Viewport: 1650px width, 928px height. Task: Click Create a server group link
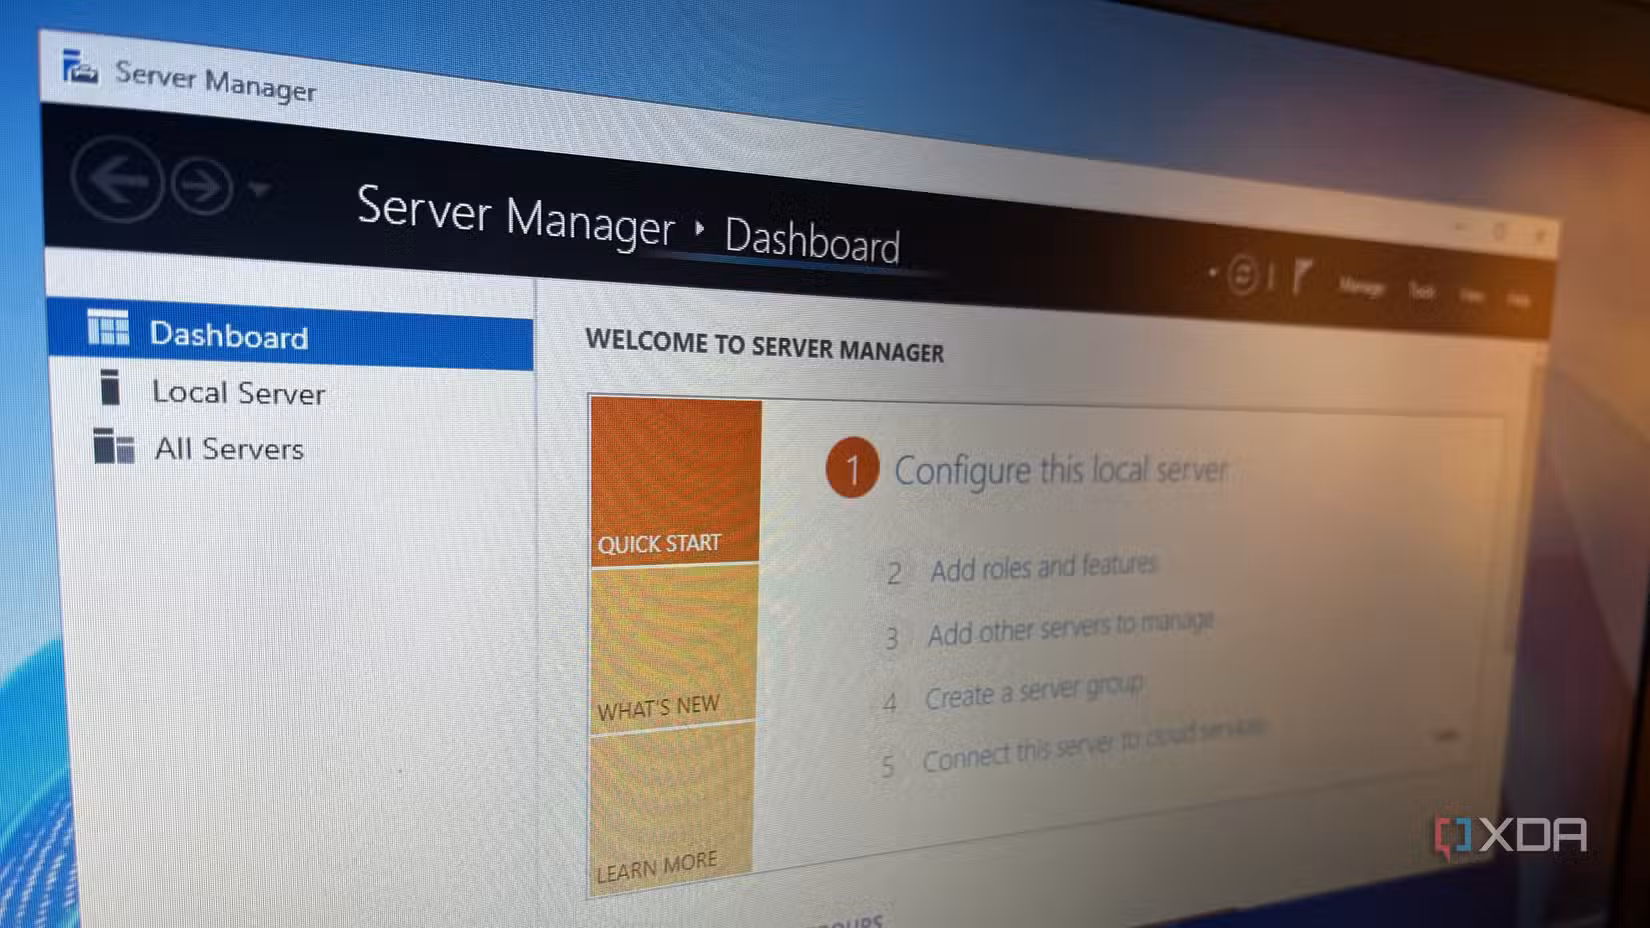[x=1033, y=691]
